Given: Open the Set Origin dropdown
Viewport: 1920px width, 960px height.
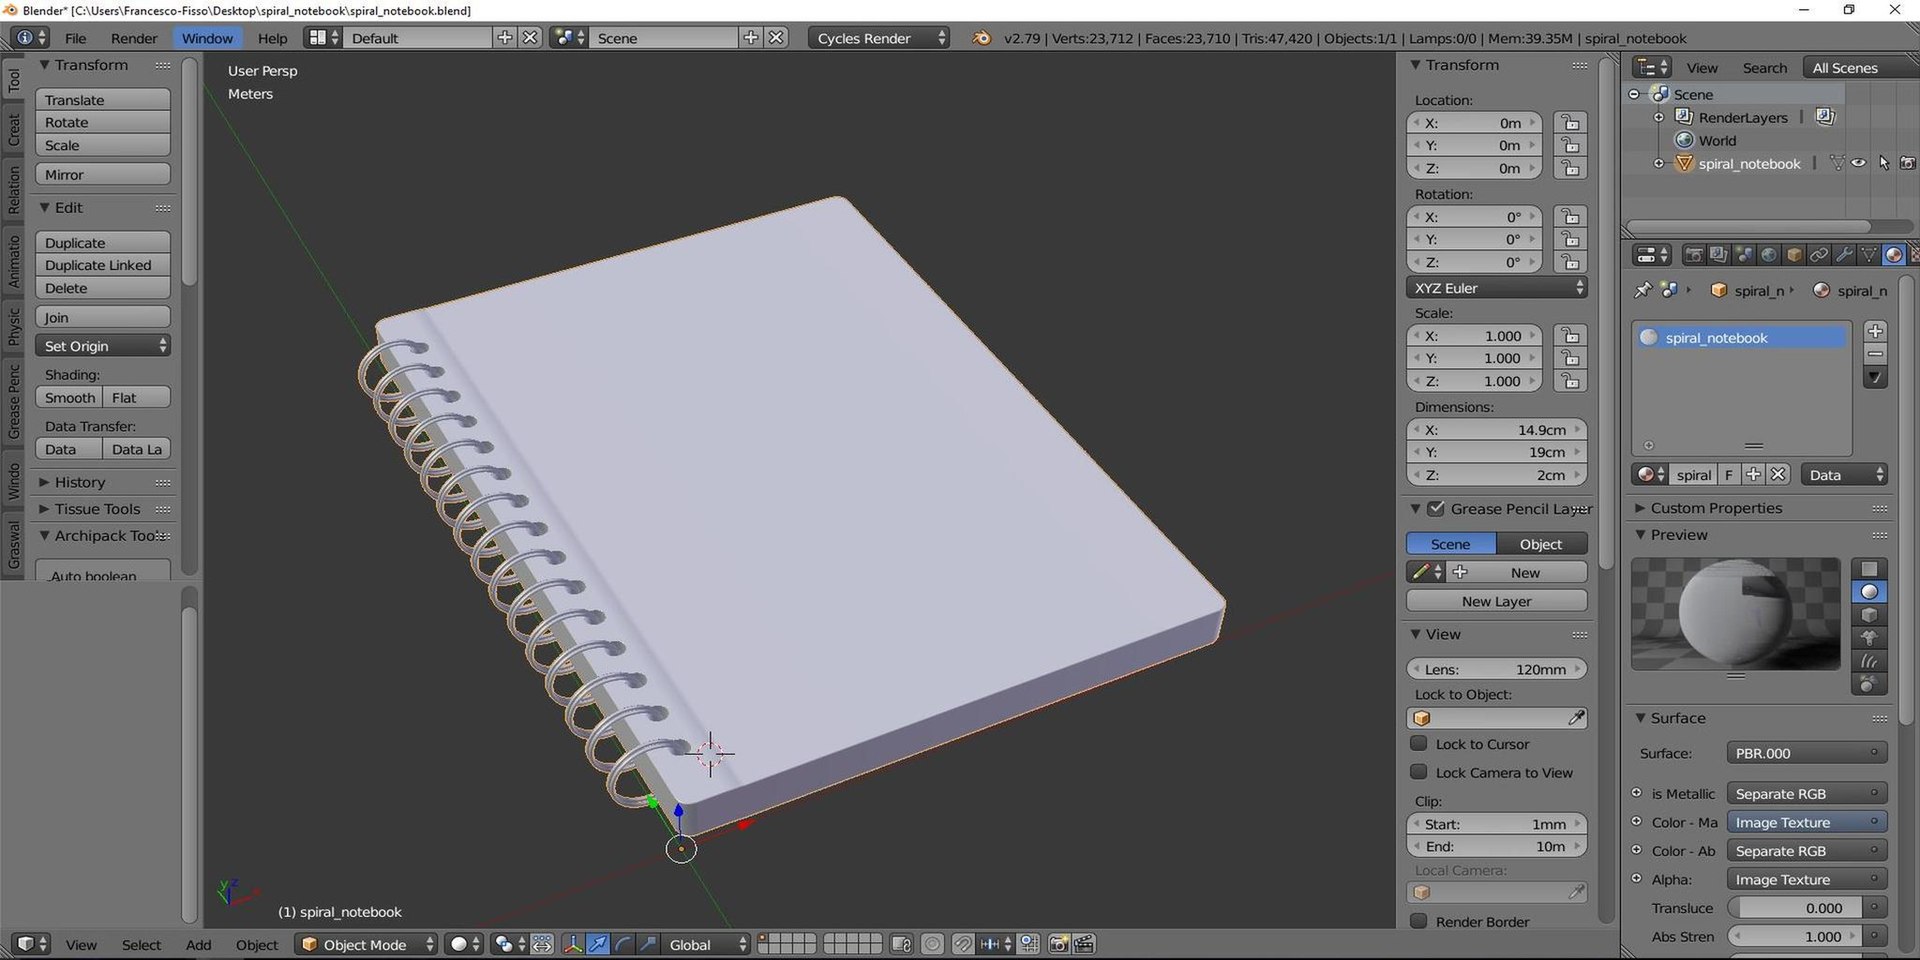Looking at the screenshot, I should pos(102,346).
